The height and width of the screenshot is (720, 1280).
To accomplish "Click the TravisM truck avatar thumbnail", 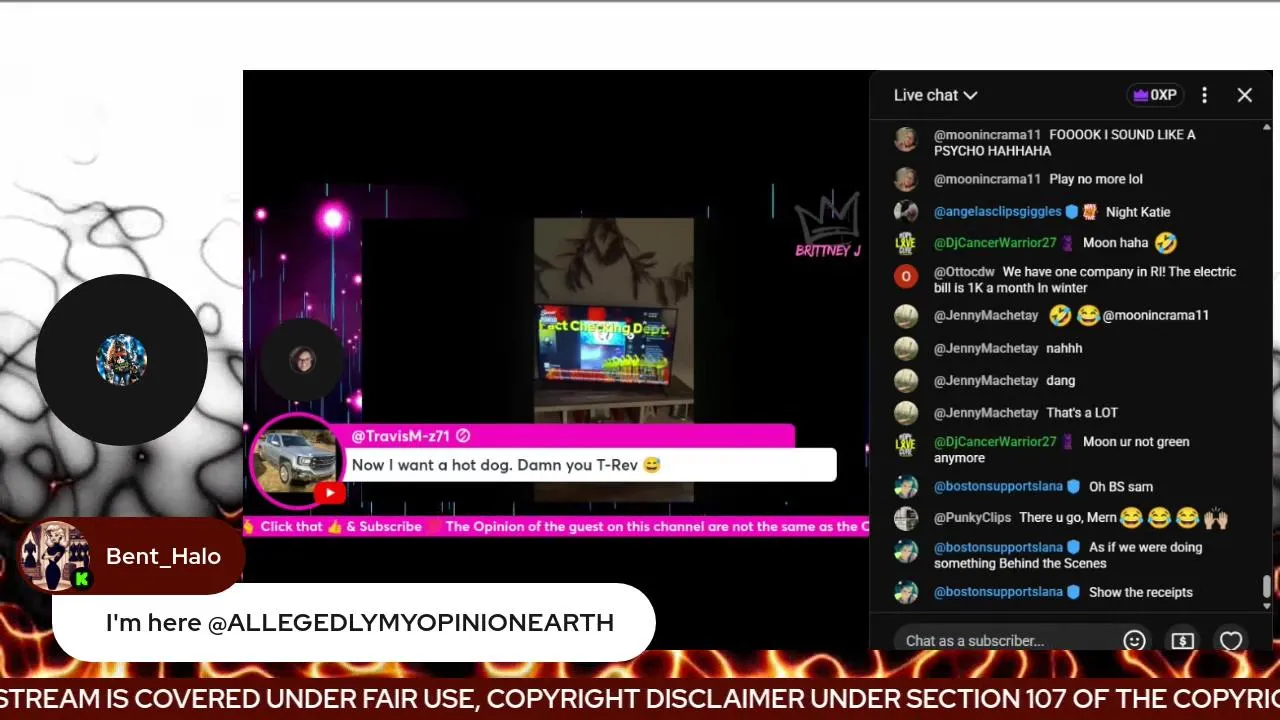I will pyautogui.click(x=295, y=461).
